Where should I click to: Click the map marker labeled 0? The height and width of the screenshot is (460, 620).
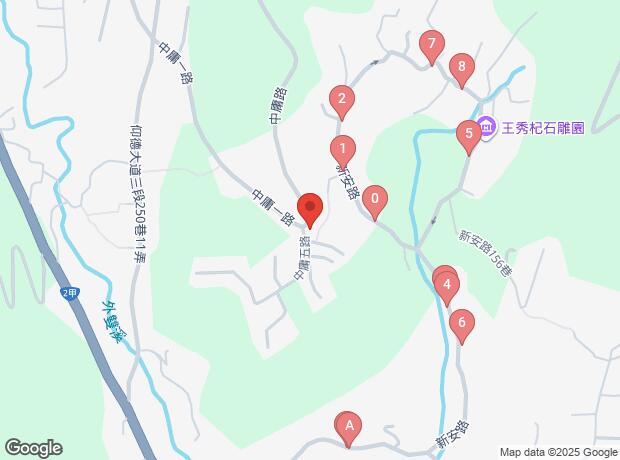(x=375, y=202)
